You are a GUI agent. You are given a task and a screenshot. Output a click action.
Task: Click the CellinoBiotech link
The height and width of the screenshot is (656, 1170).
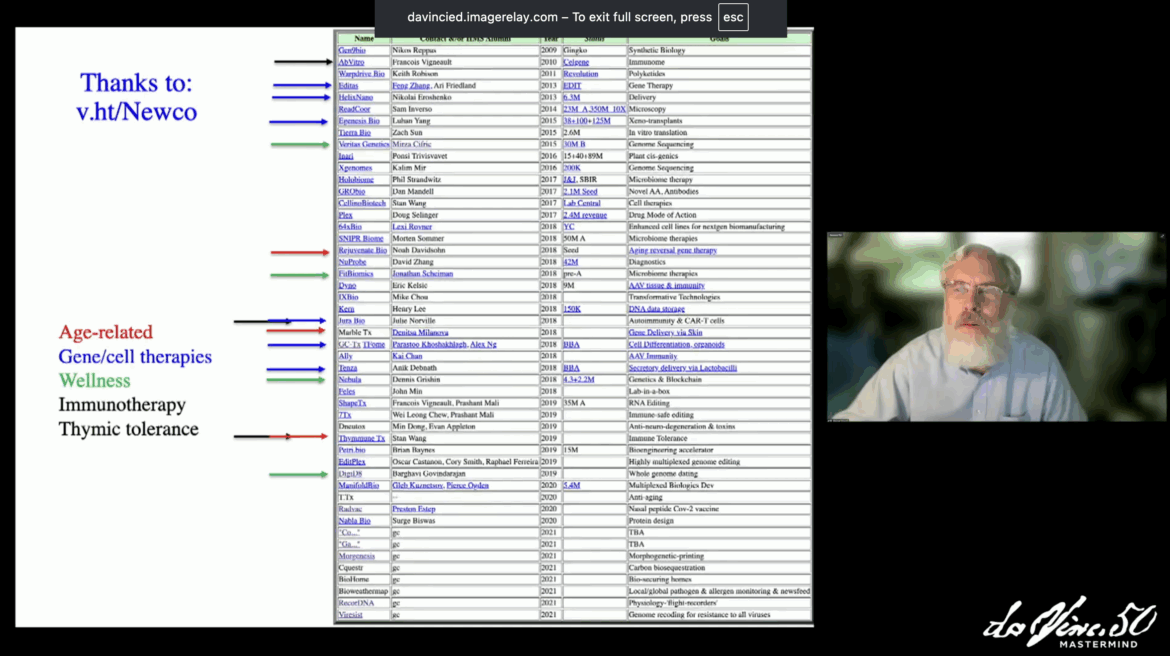[362, 203]
